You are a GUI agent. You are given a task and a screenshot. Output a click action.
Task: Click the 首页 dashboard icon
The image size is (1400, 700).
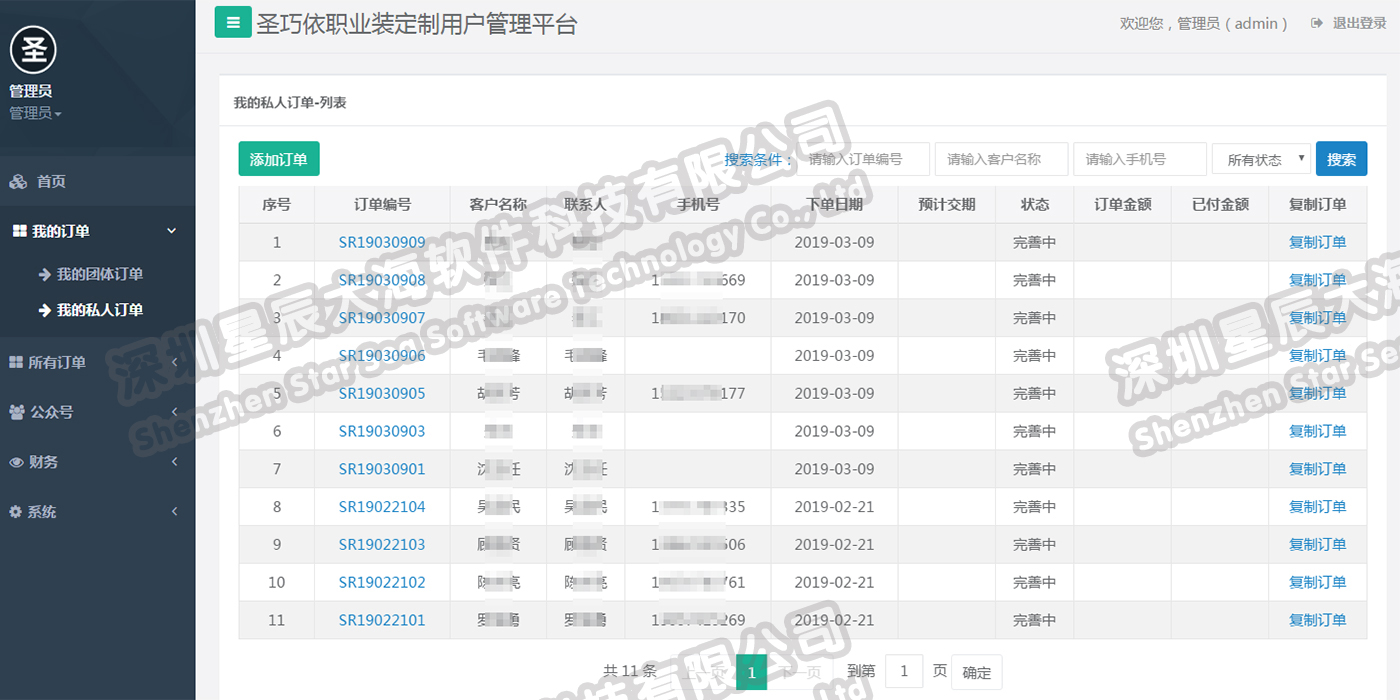[x=18, y=181]
